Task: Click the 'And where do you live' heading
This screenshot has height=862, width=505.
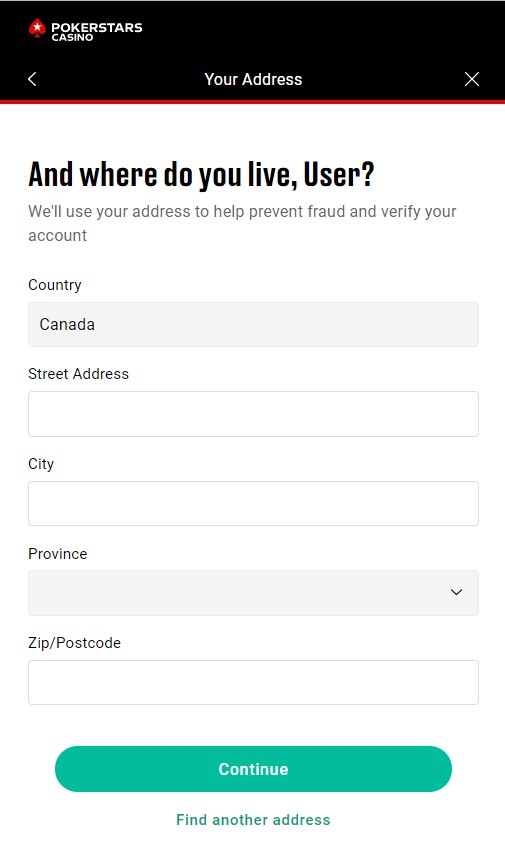Action: tap(201, 174)
